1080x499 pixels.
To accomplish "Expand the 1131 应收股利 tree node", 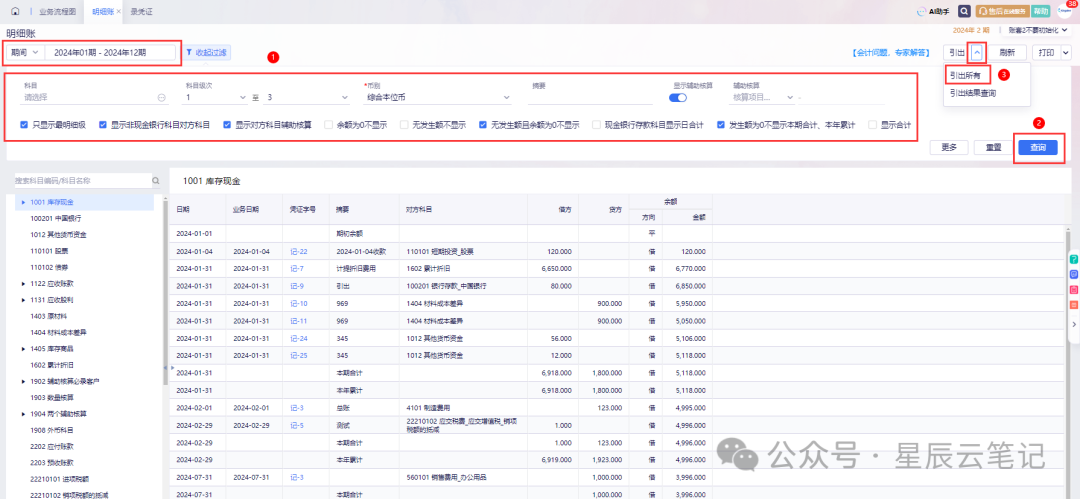I will coord(23,300).
